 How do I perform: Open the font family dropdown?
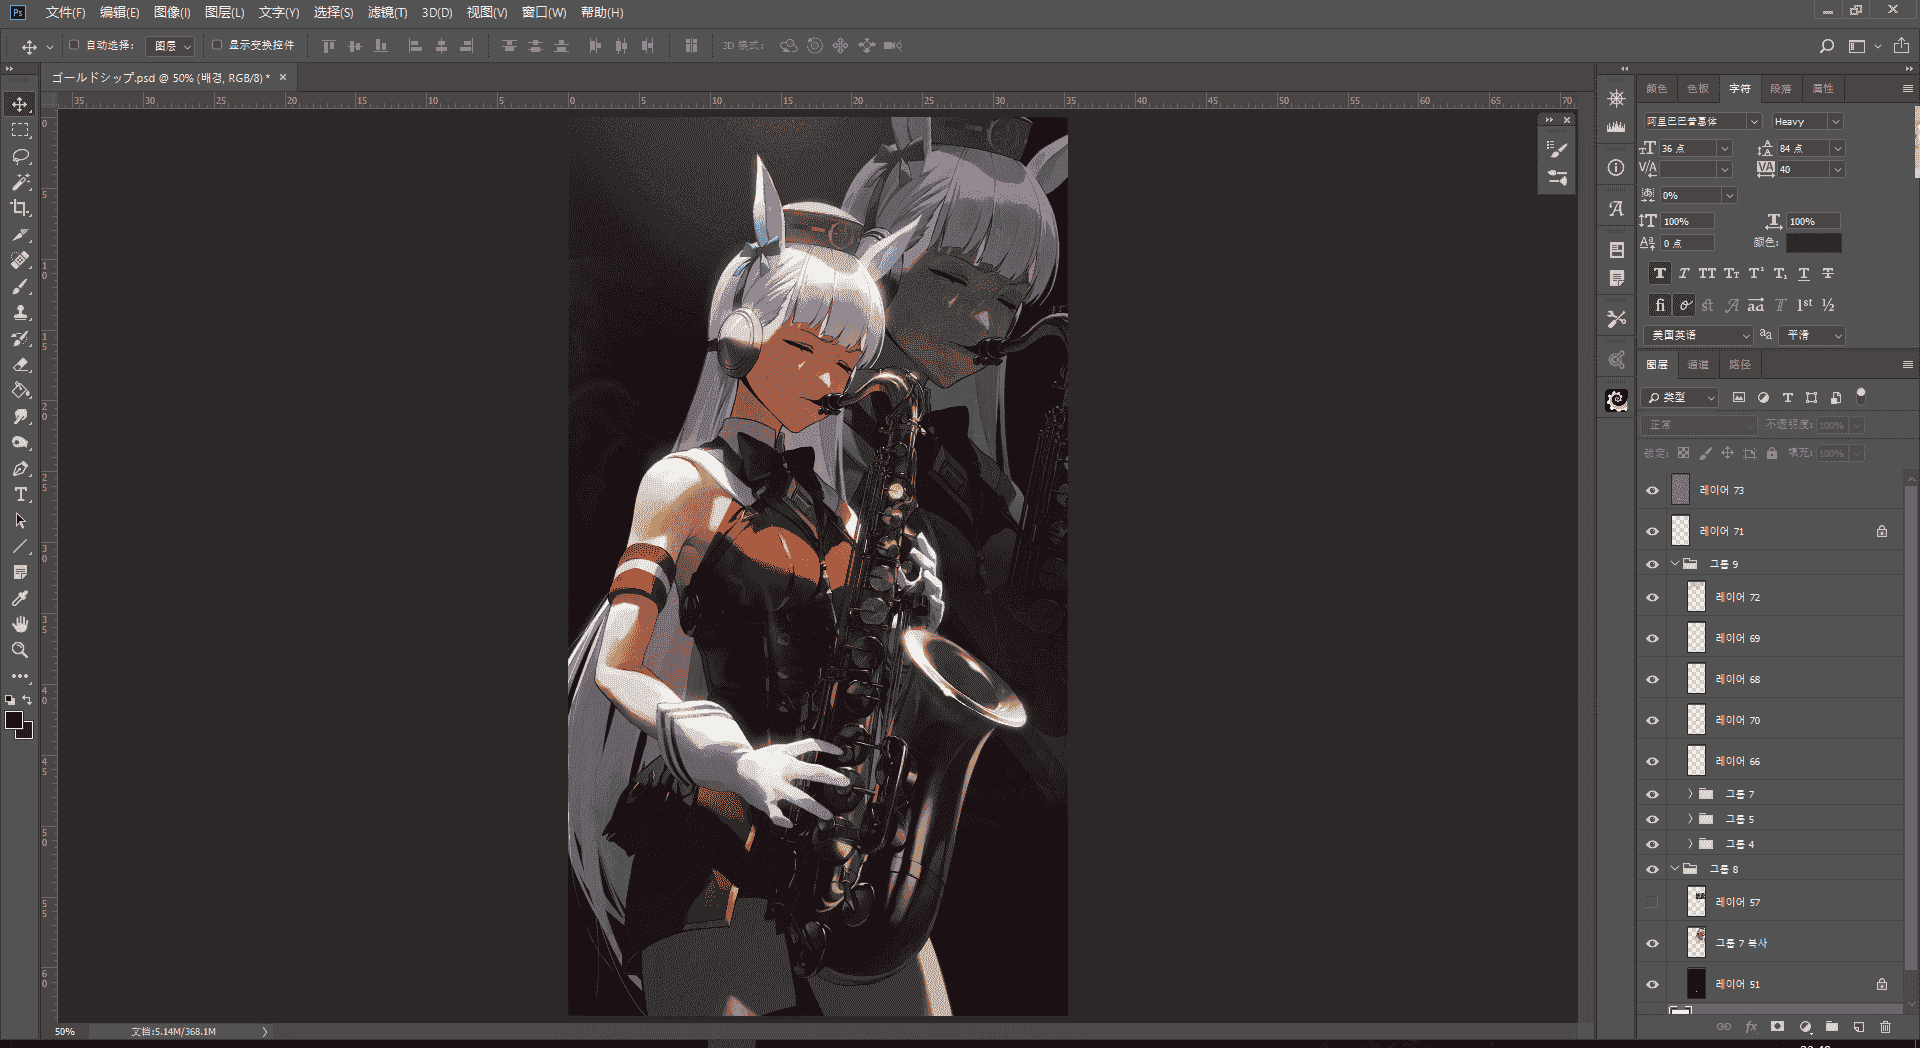point(1754,121)
